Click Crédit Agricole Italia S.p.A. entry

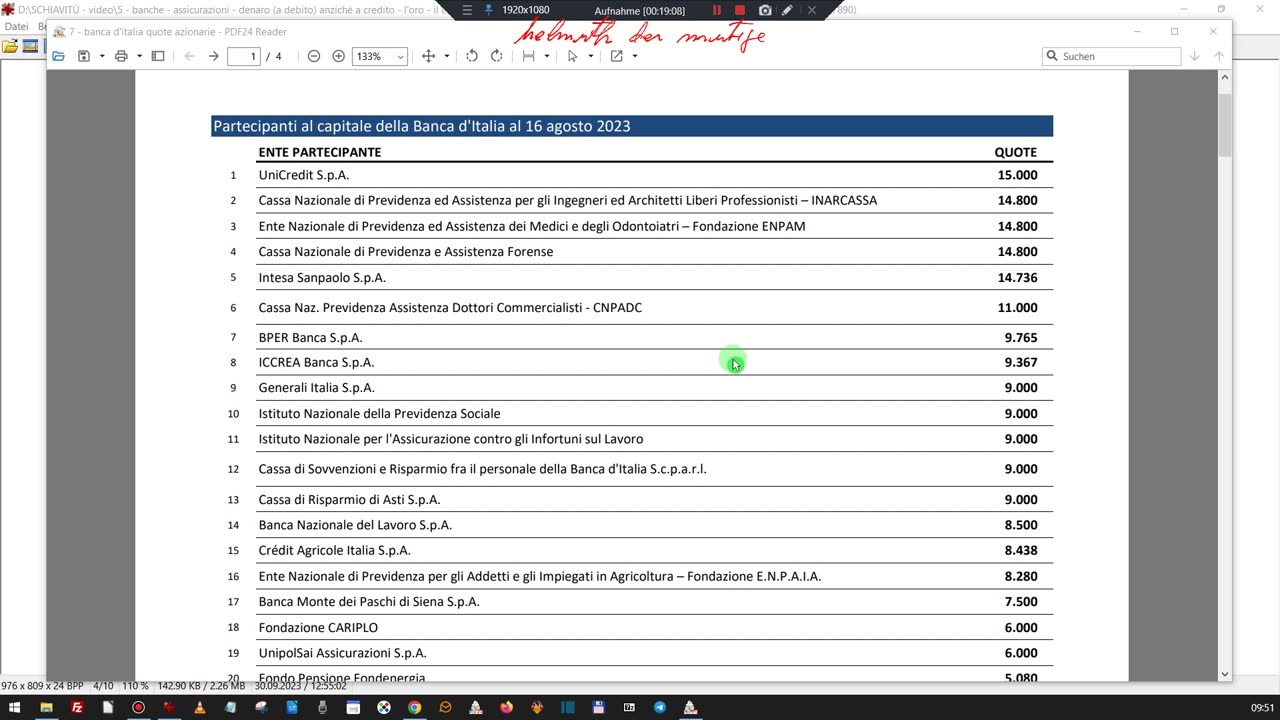(334, 551)
